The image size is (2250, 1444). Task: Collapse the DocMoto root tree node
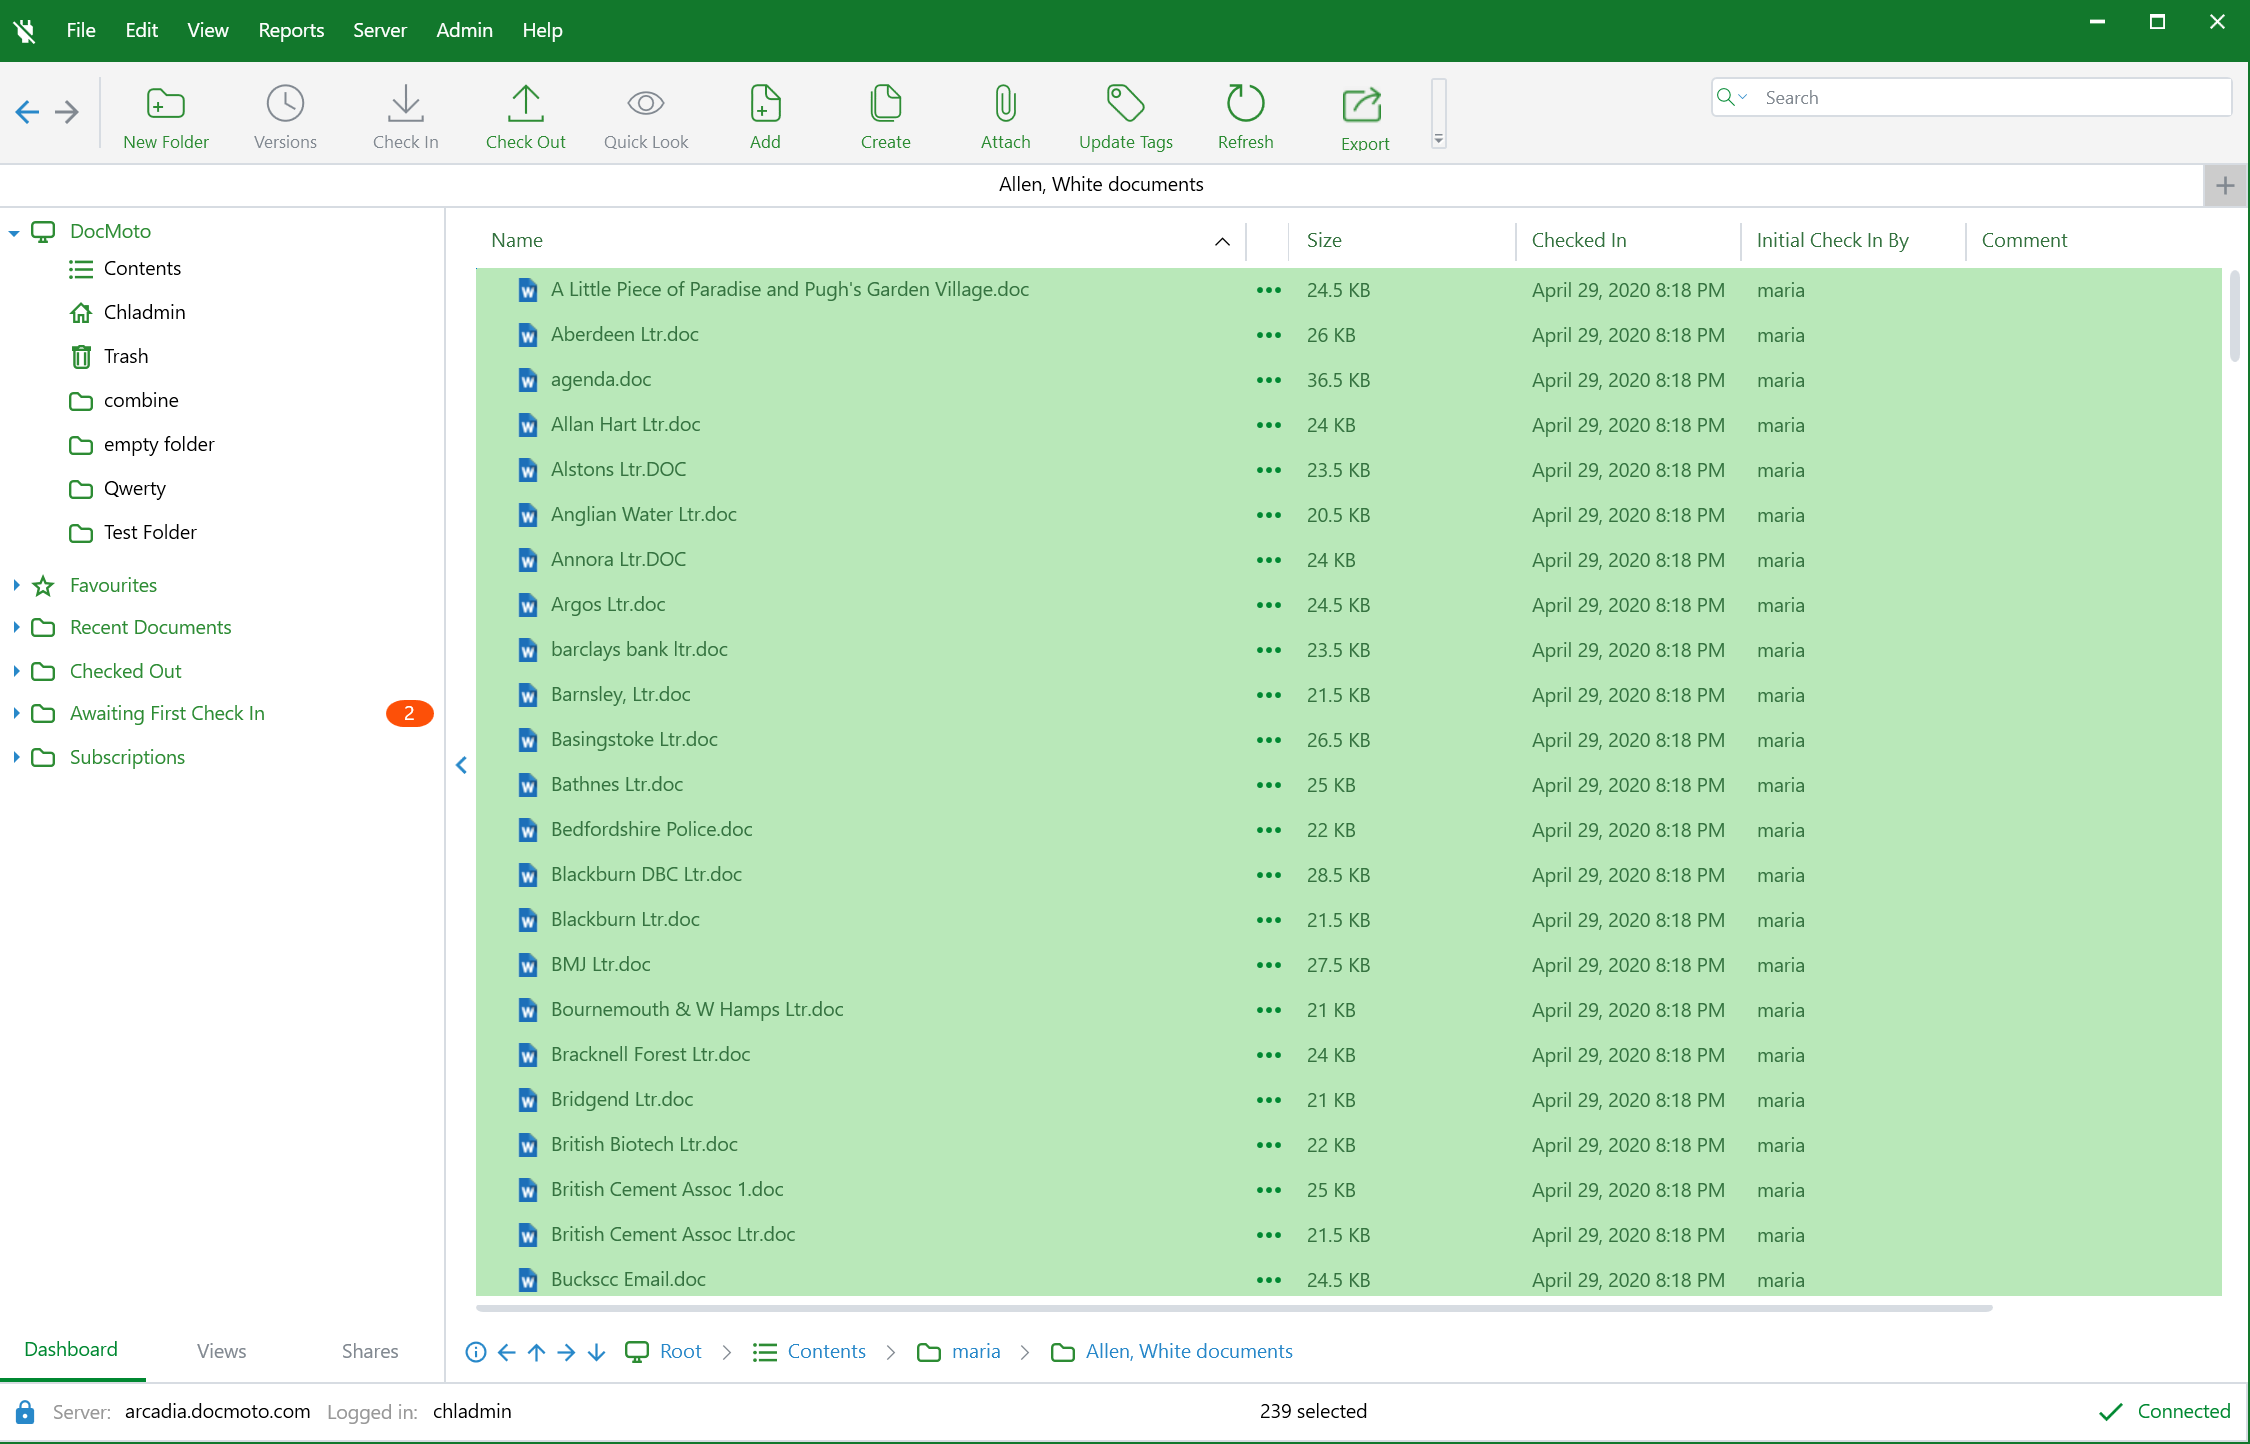point(14,232)
